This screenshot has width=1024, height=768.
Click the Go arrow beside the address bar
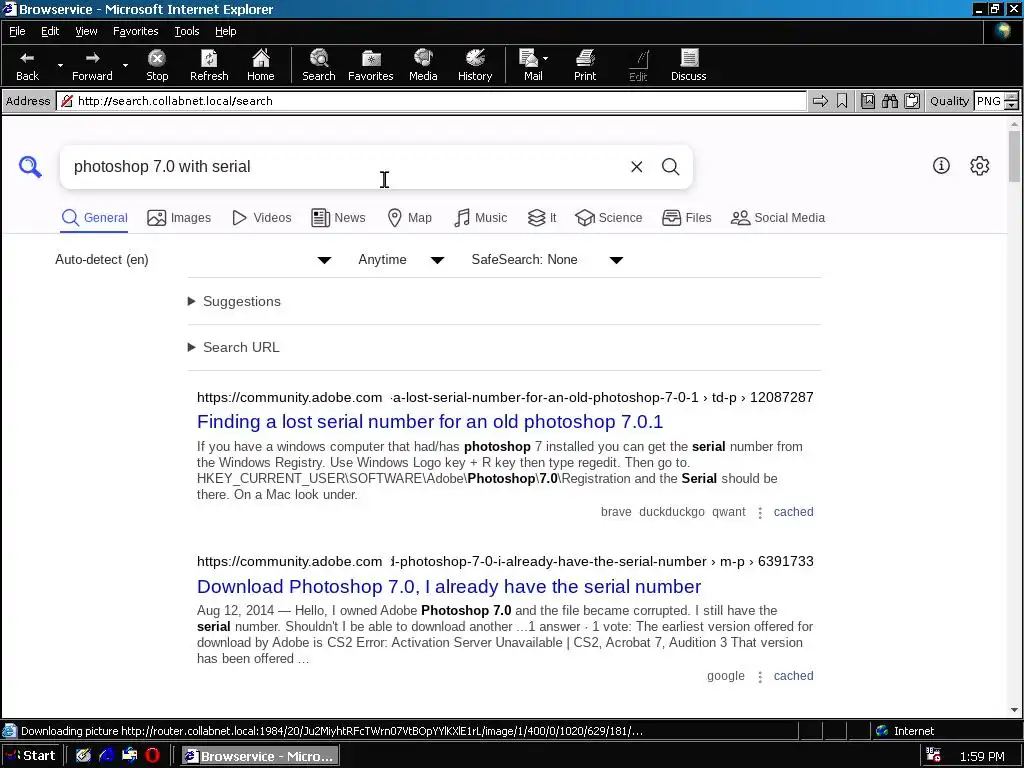(820, 101)
